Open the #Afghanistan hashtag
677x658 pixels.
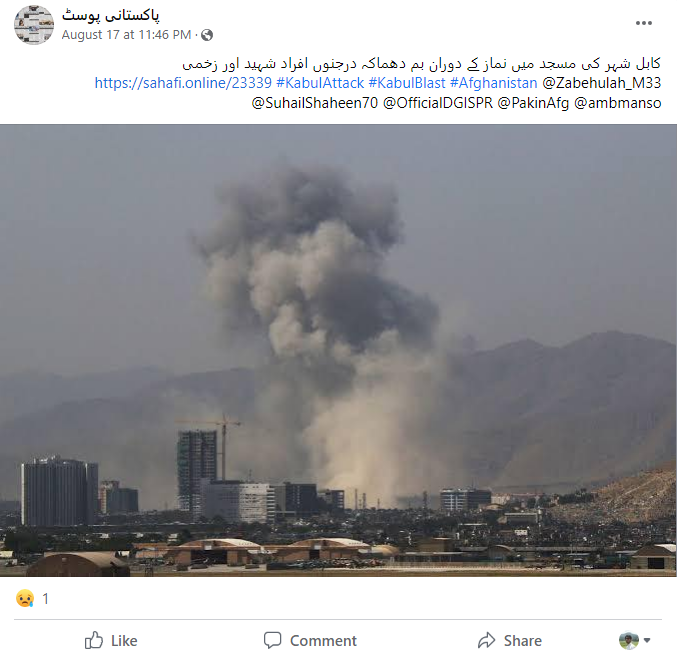pos(494,83)
